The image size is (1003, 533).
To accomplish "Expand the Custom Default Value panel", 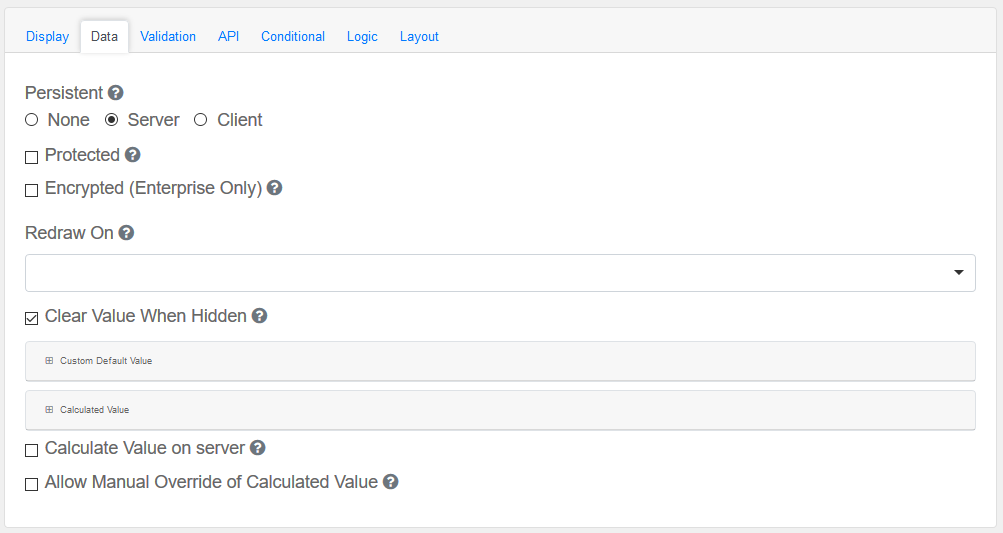I will (106, 361).
